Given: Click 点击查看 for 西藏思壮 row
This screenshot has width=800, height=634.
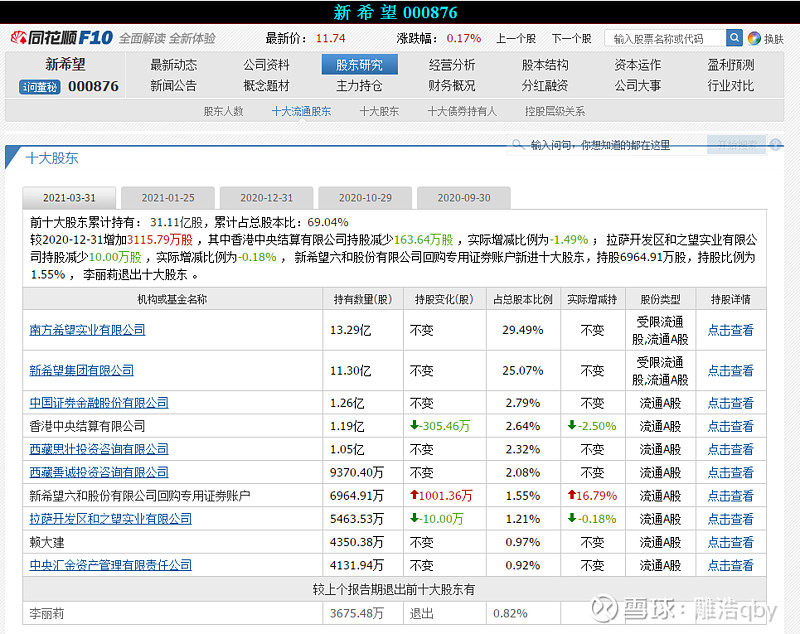Looking at the screenshot, I should tap(731, 449).
